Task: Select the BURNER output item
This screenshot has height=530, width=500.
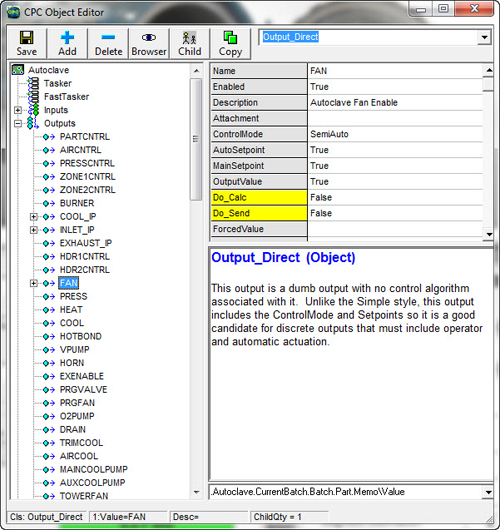Action: 77,203
